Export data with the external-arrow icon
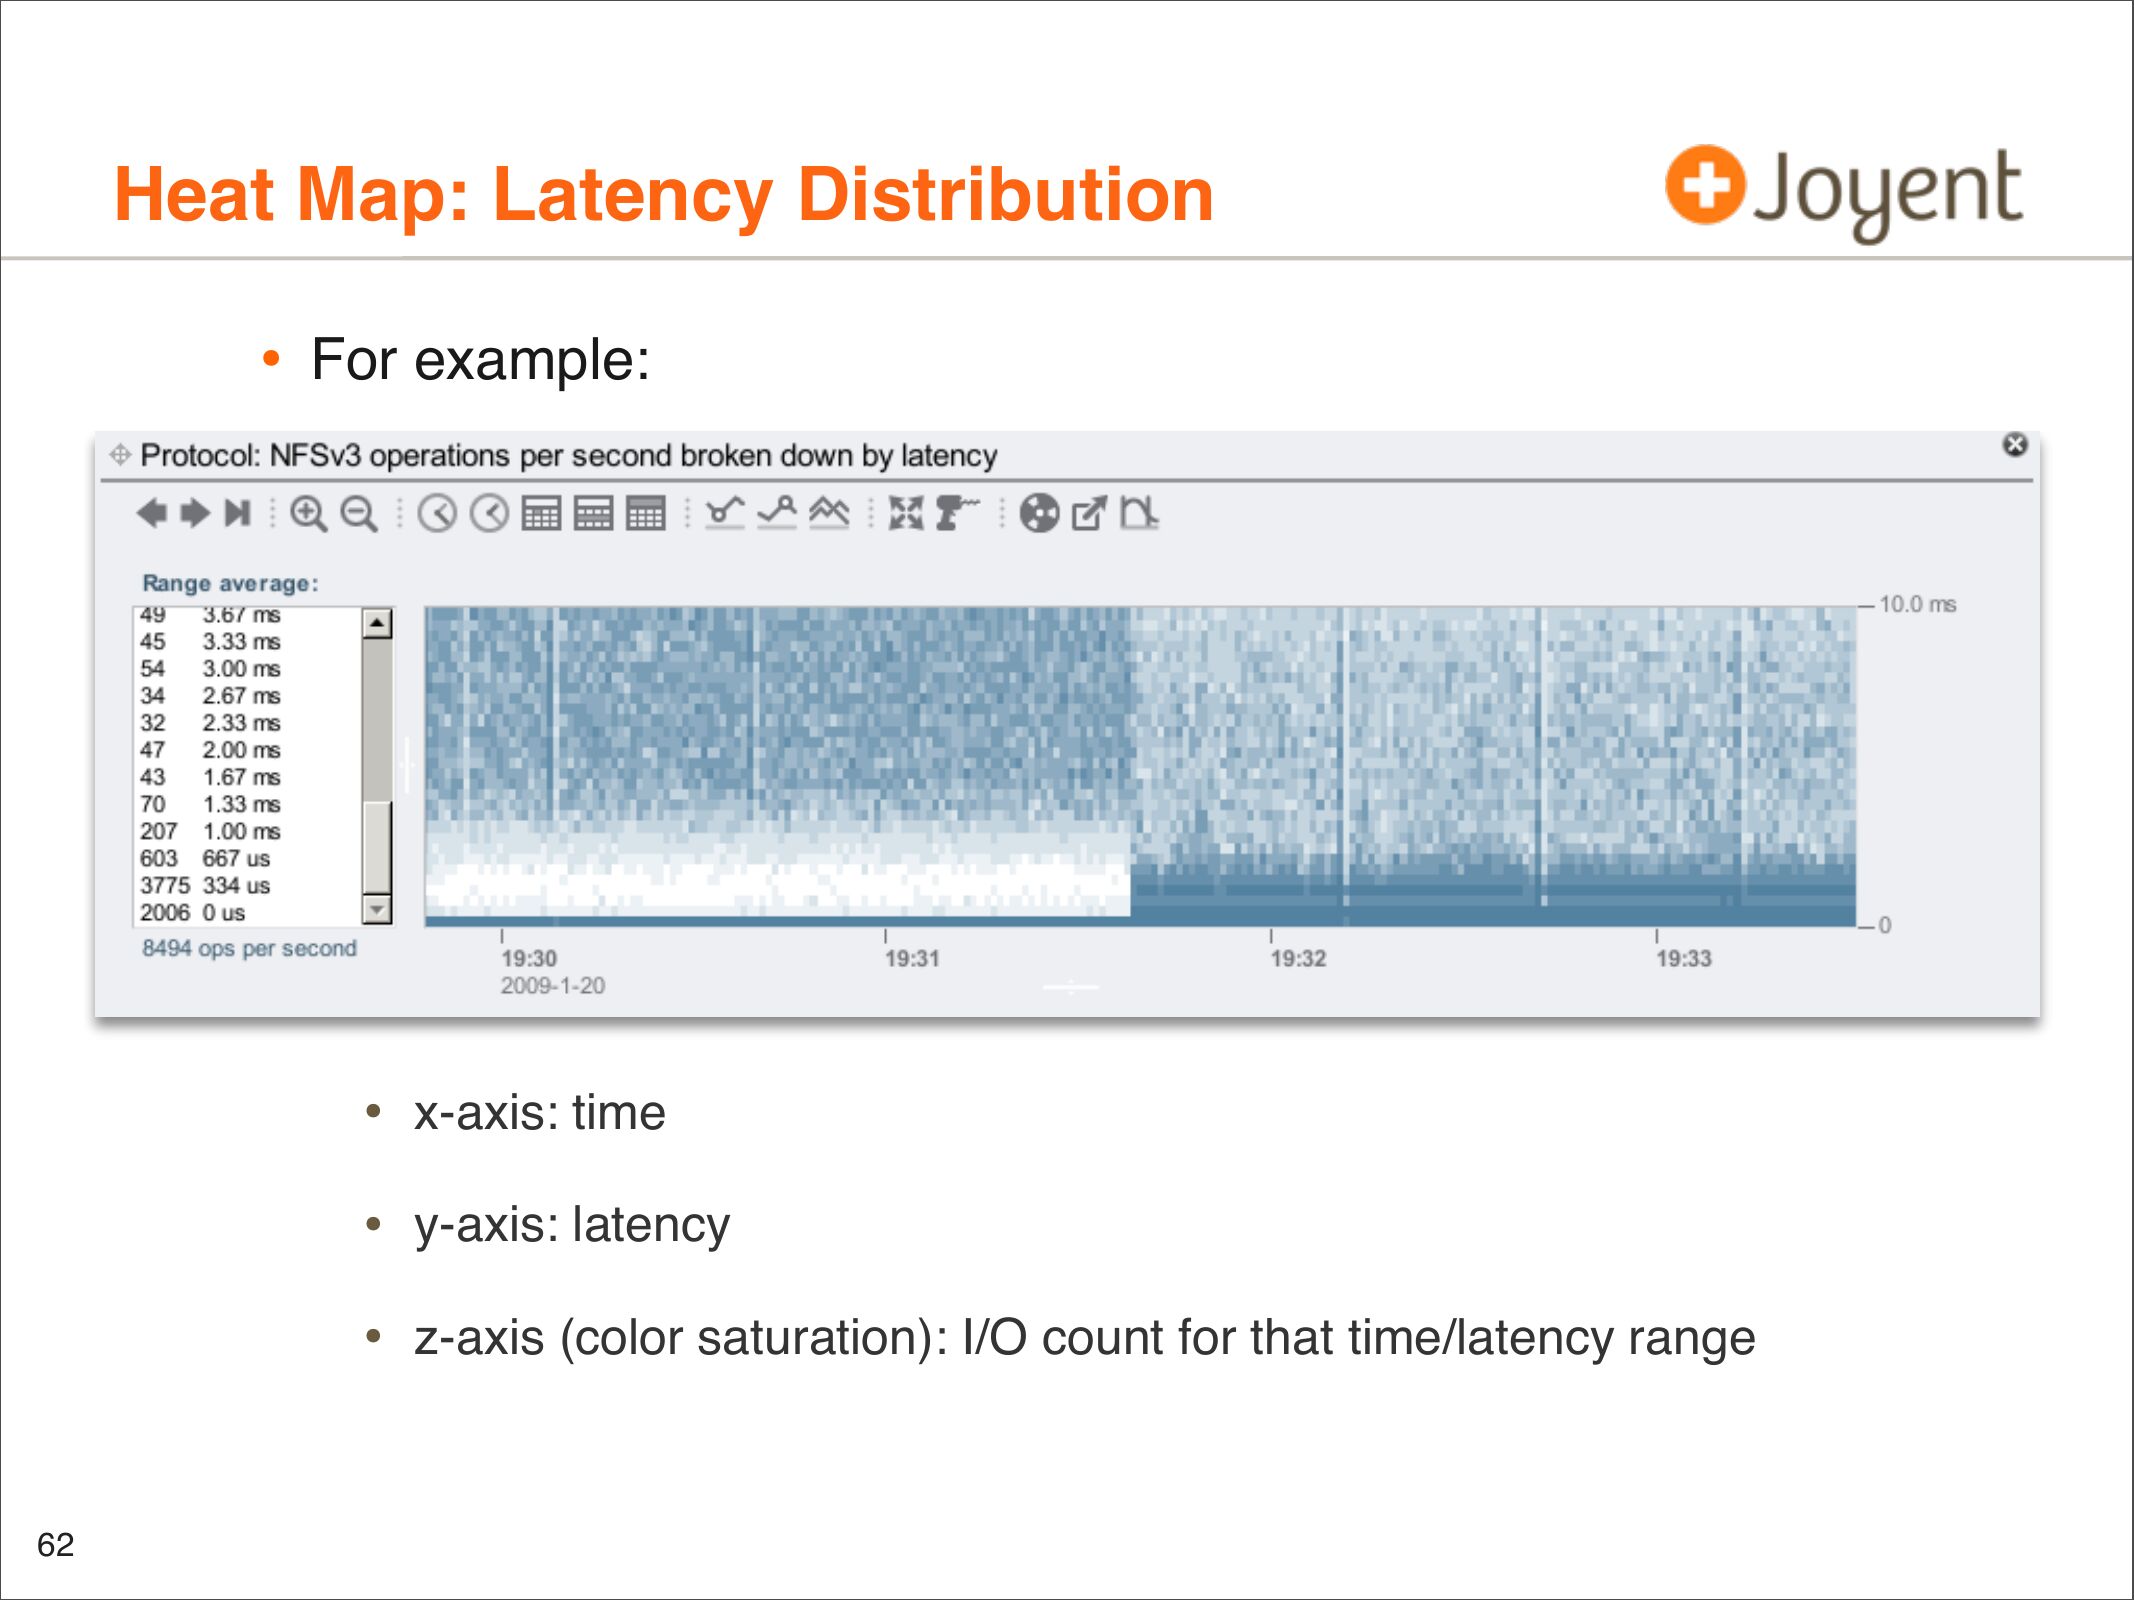 point(1089,514)
